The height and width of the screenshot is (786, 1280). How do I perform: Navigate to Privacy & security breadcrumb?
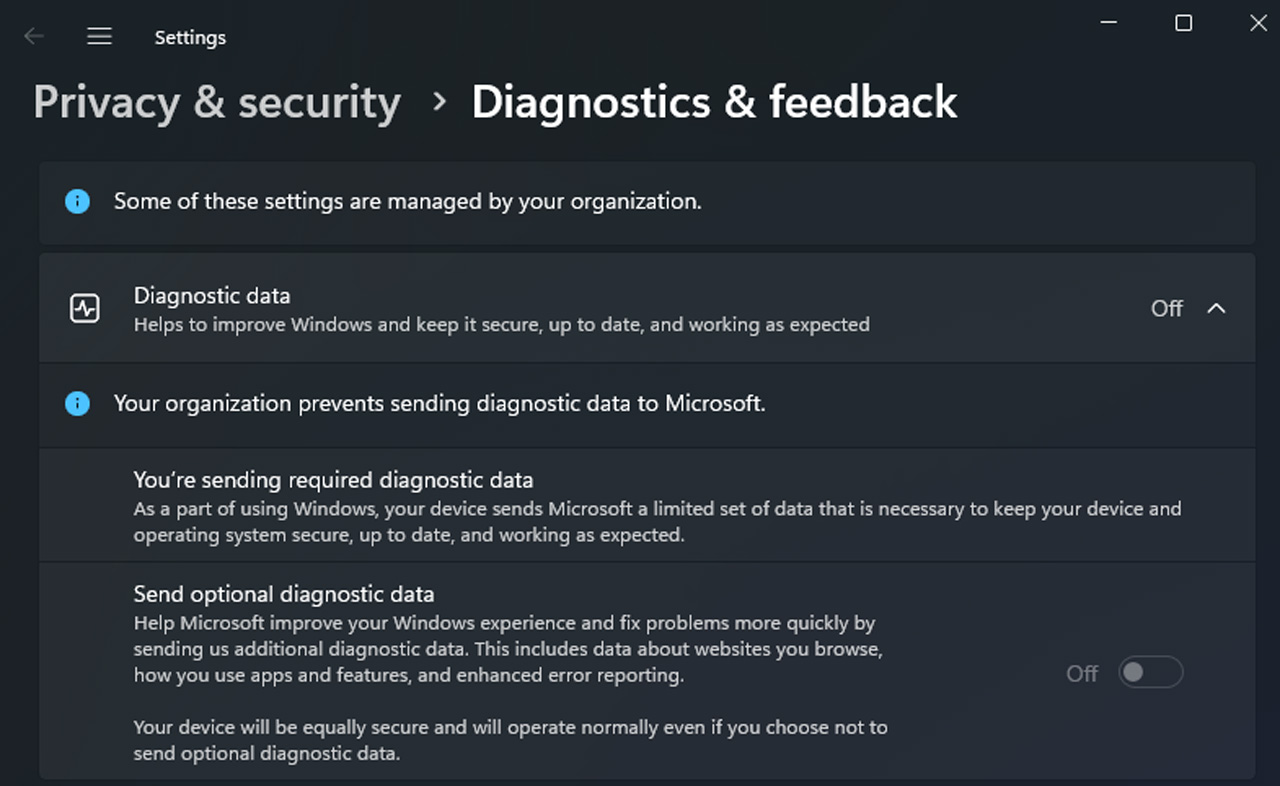click(x=217, y=103)
